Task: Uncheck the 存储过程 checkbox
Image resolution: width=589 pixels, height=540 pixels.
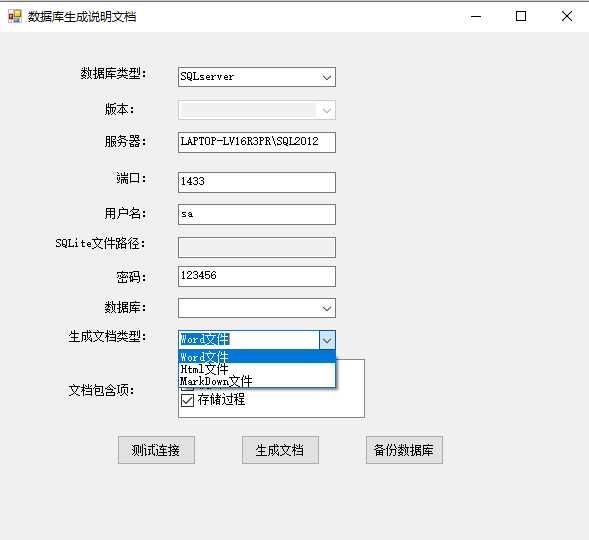Action: [x=187, y=400]
